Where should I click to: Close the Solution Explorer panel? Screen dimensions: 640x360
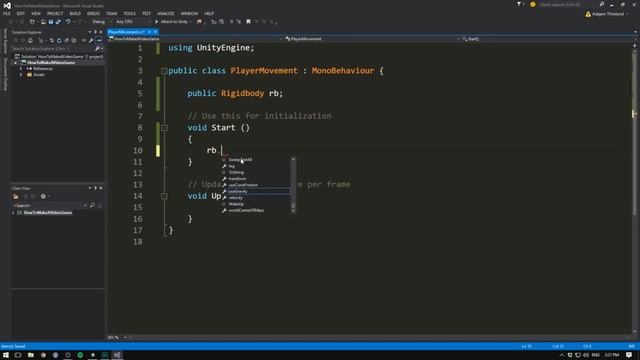click(101, 32)
